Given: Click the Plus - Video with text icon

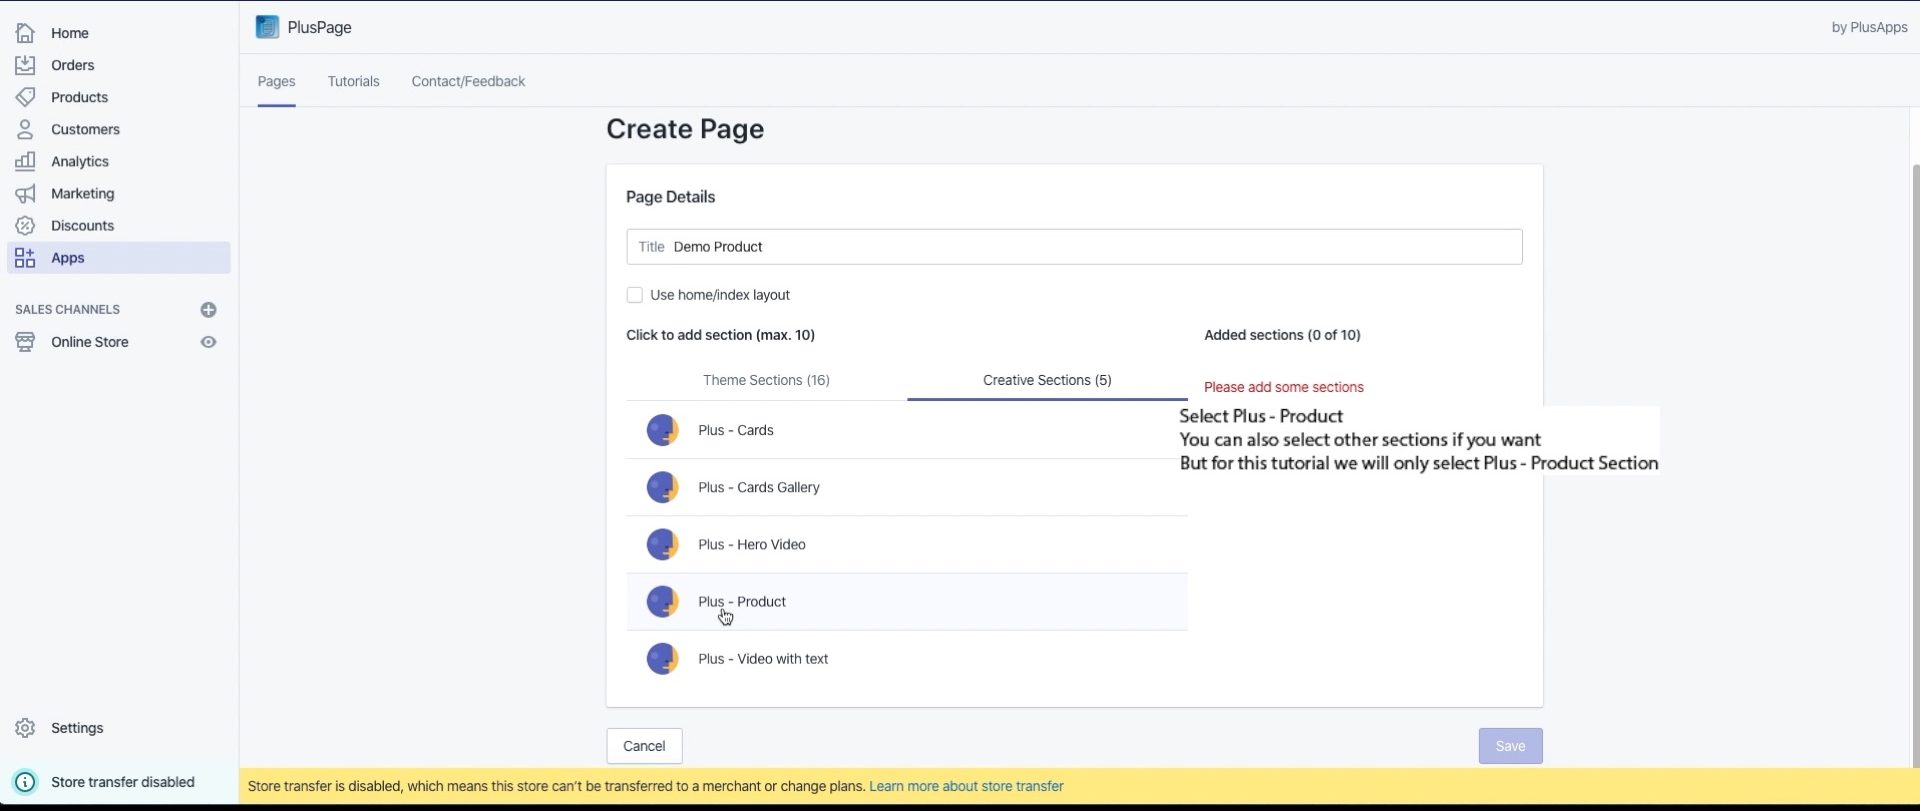Looking at the screenshot, I should coord(662,658).
